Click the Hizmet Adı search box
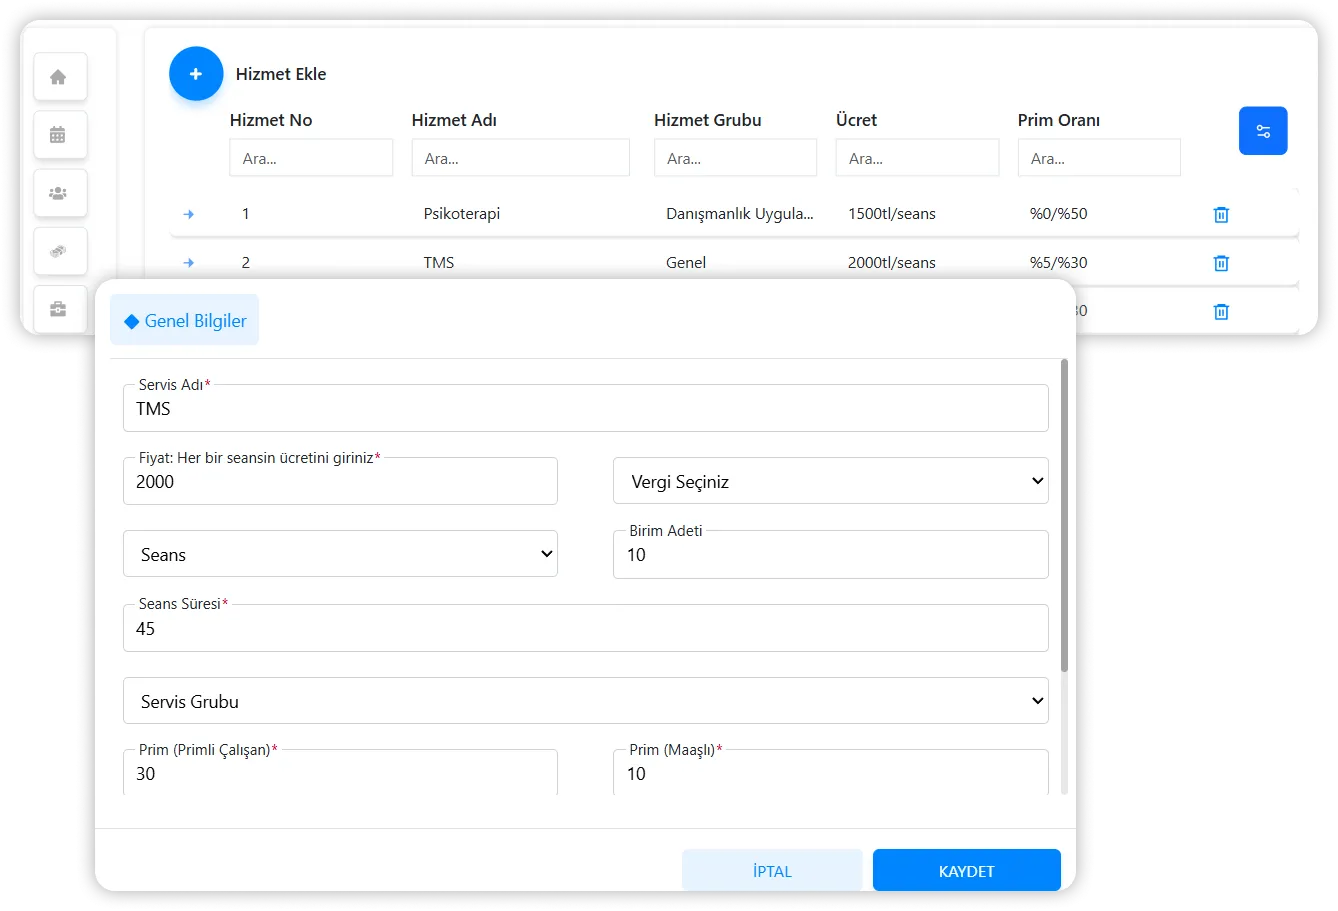Screen dimensions: 1338x911 520,158
